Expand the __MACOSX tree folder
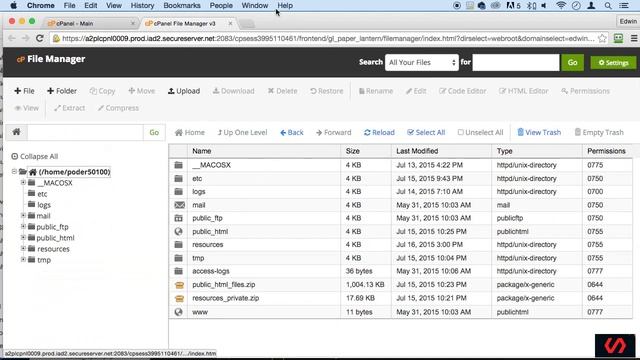The image size is (640, 360). point(23,182)
